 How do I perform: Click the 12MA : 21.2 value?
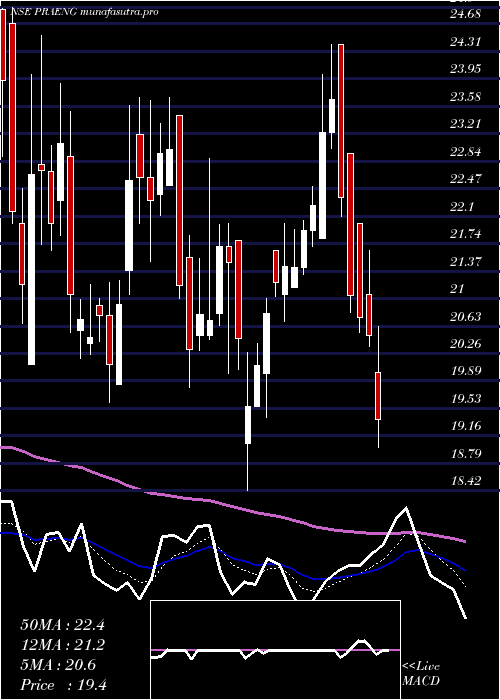pyautogui.click(x=63, y=645)
